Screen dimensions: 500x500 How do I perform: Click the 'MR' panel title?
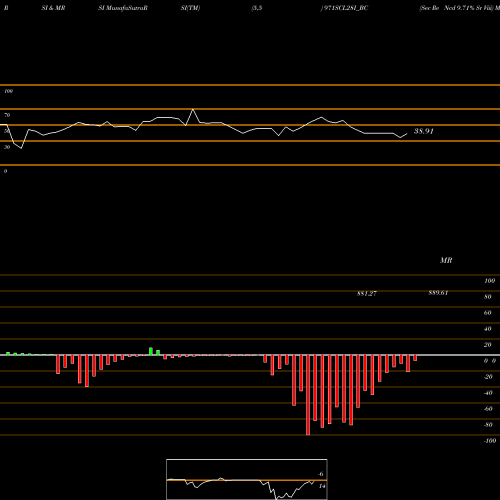[446, 260]
